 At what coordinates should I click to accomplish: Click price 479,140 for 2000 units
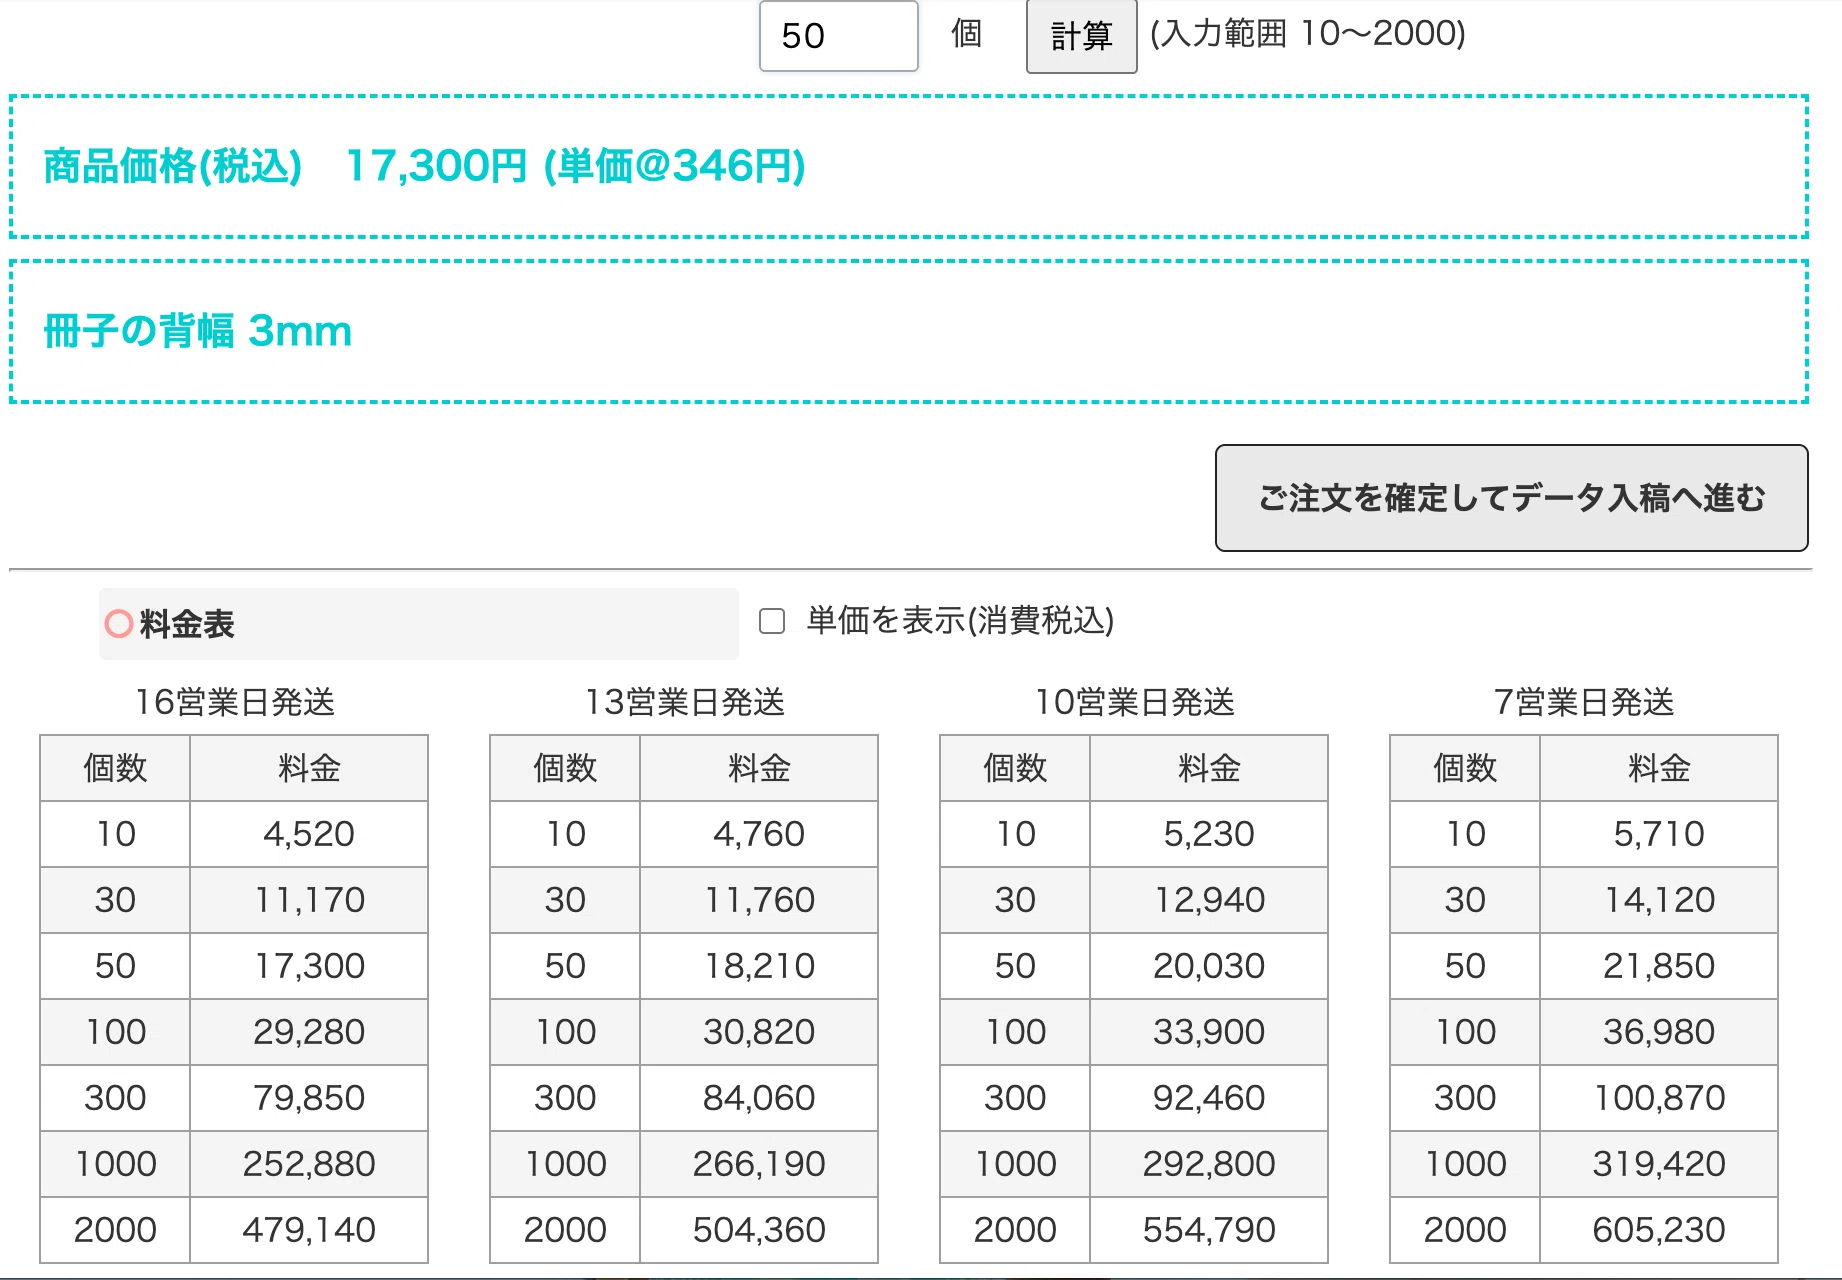coord(309,1230)
